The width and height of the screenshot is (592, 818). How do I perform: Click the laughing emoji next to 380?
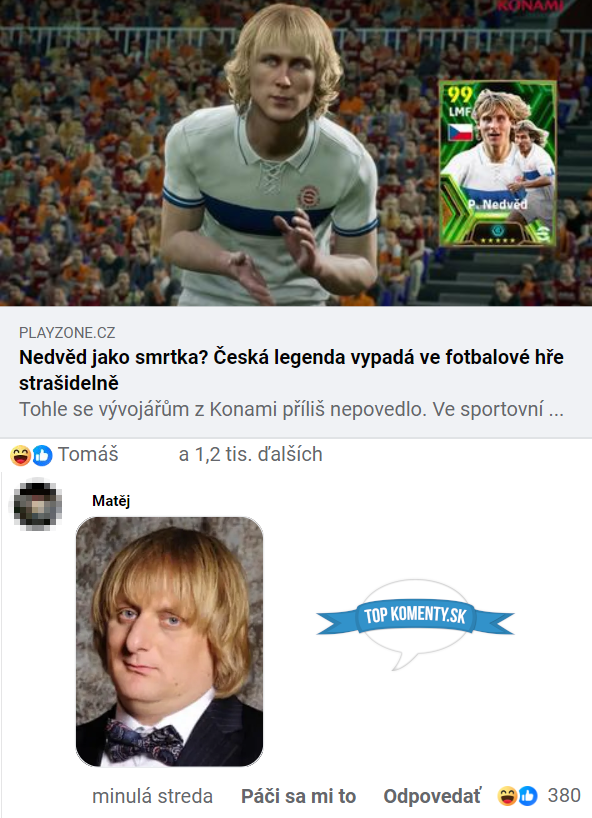(x=507, y=796)
